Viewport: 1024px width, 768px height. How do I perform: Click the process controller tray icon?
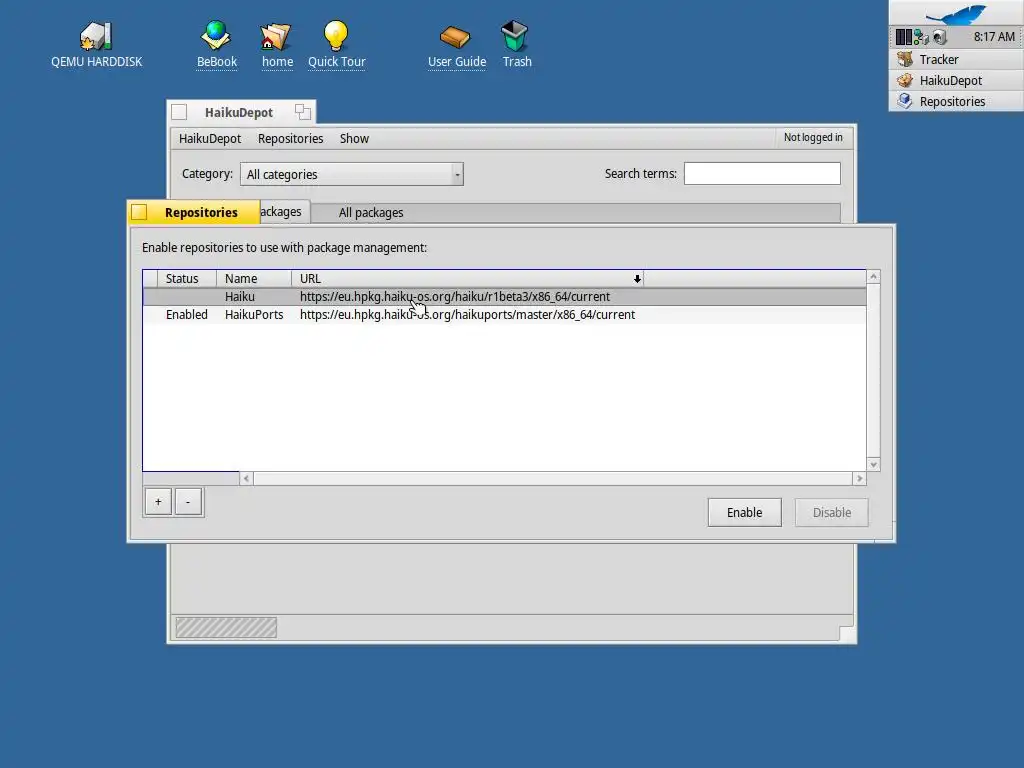pos(903,37)
